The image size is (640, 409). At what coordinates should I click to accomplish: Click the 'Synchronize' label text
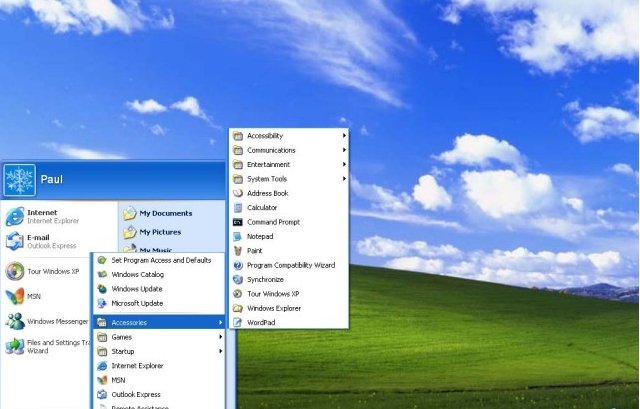pos(265,280)
